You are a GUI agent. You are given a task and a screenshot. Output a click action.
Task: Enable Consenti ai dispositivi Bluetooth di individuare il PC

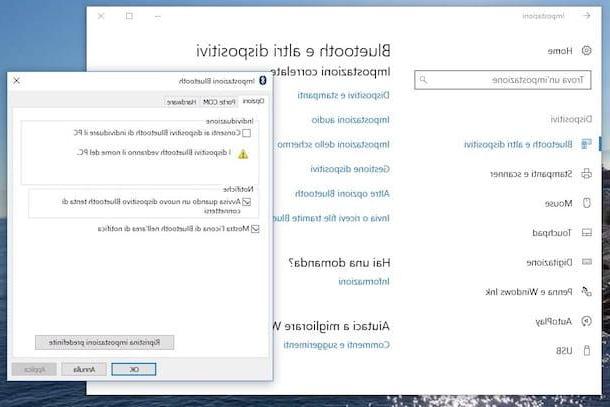coord(246,133)
